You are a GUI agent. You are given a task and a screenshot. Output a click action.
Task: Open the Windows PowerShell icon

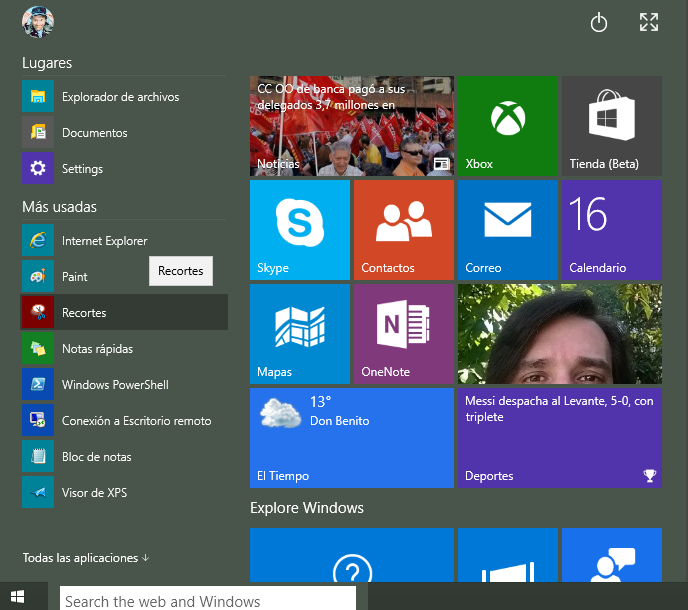38,384
